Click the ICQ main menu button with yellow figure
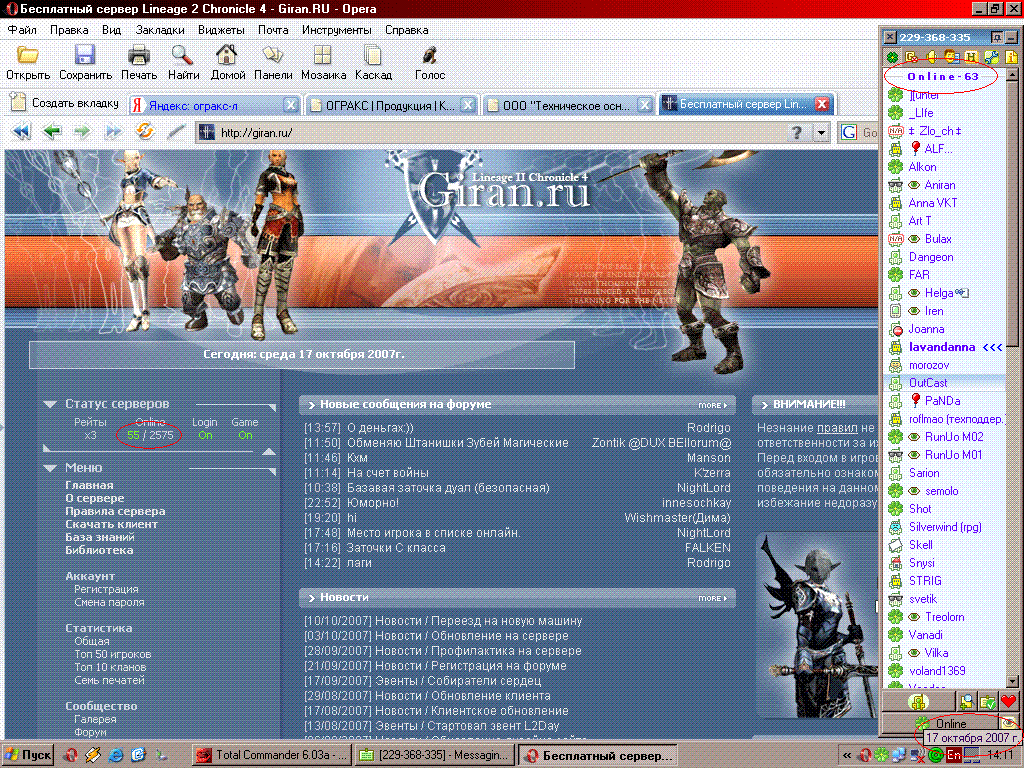1024x768 pixels. coord(918,702)
